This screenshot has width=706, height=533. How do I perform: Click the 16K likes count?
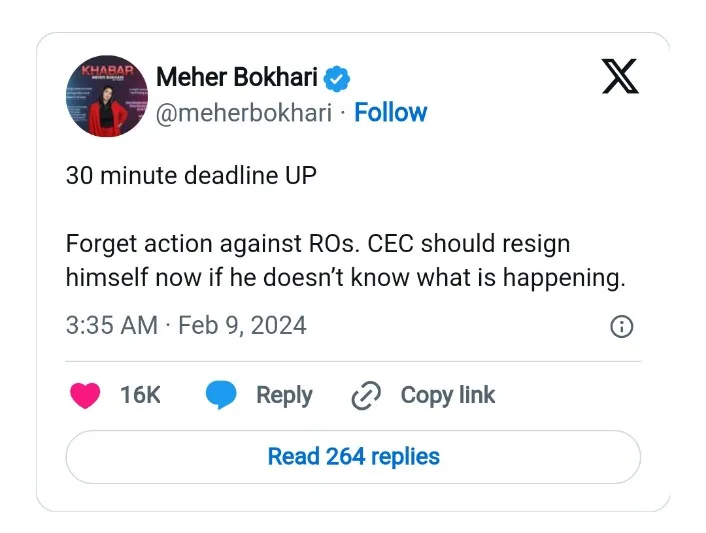point(140,395)
